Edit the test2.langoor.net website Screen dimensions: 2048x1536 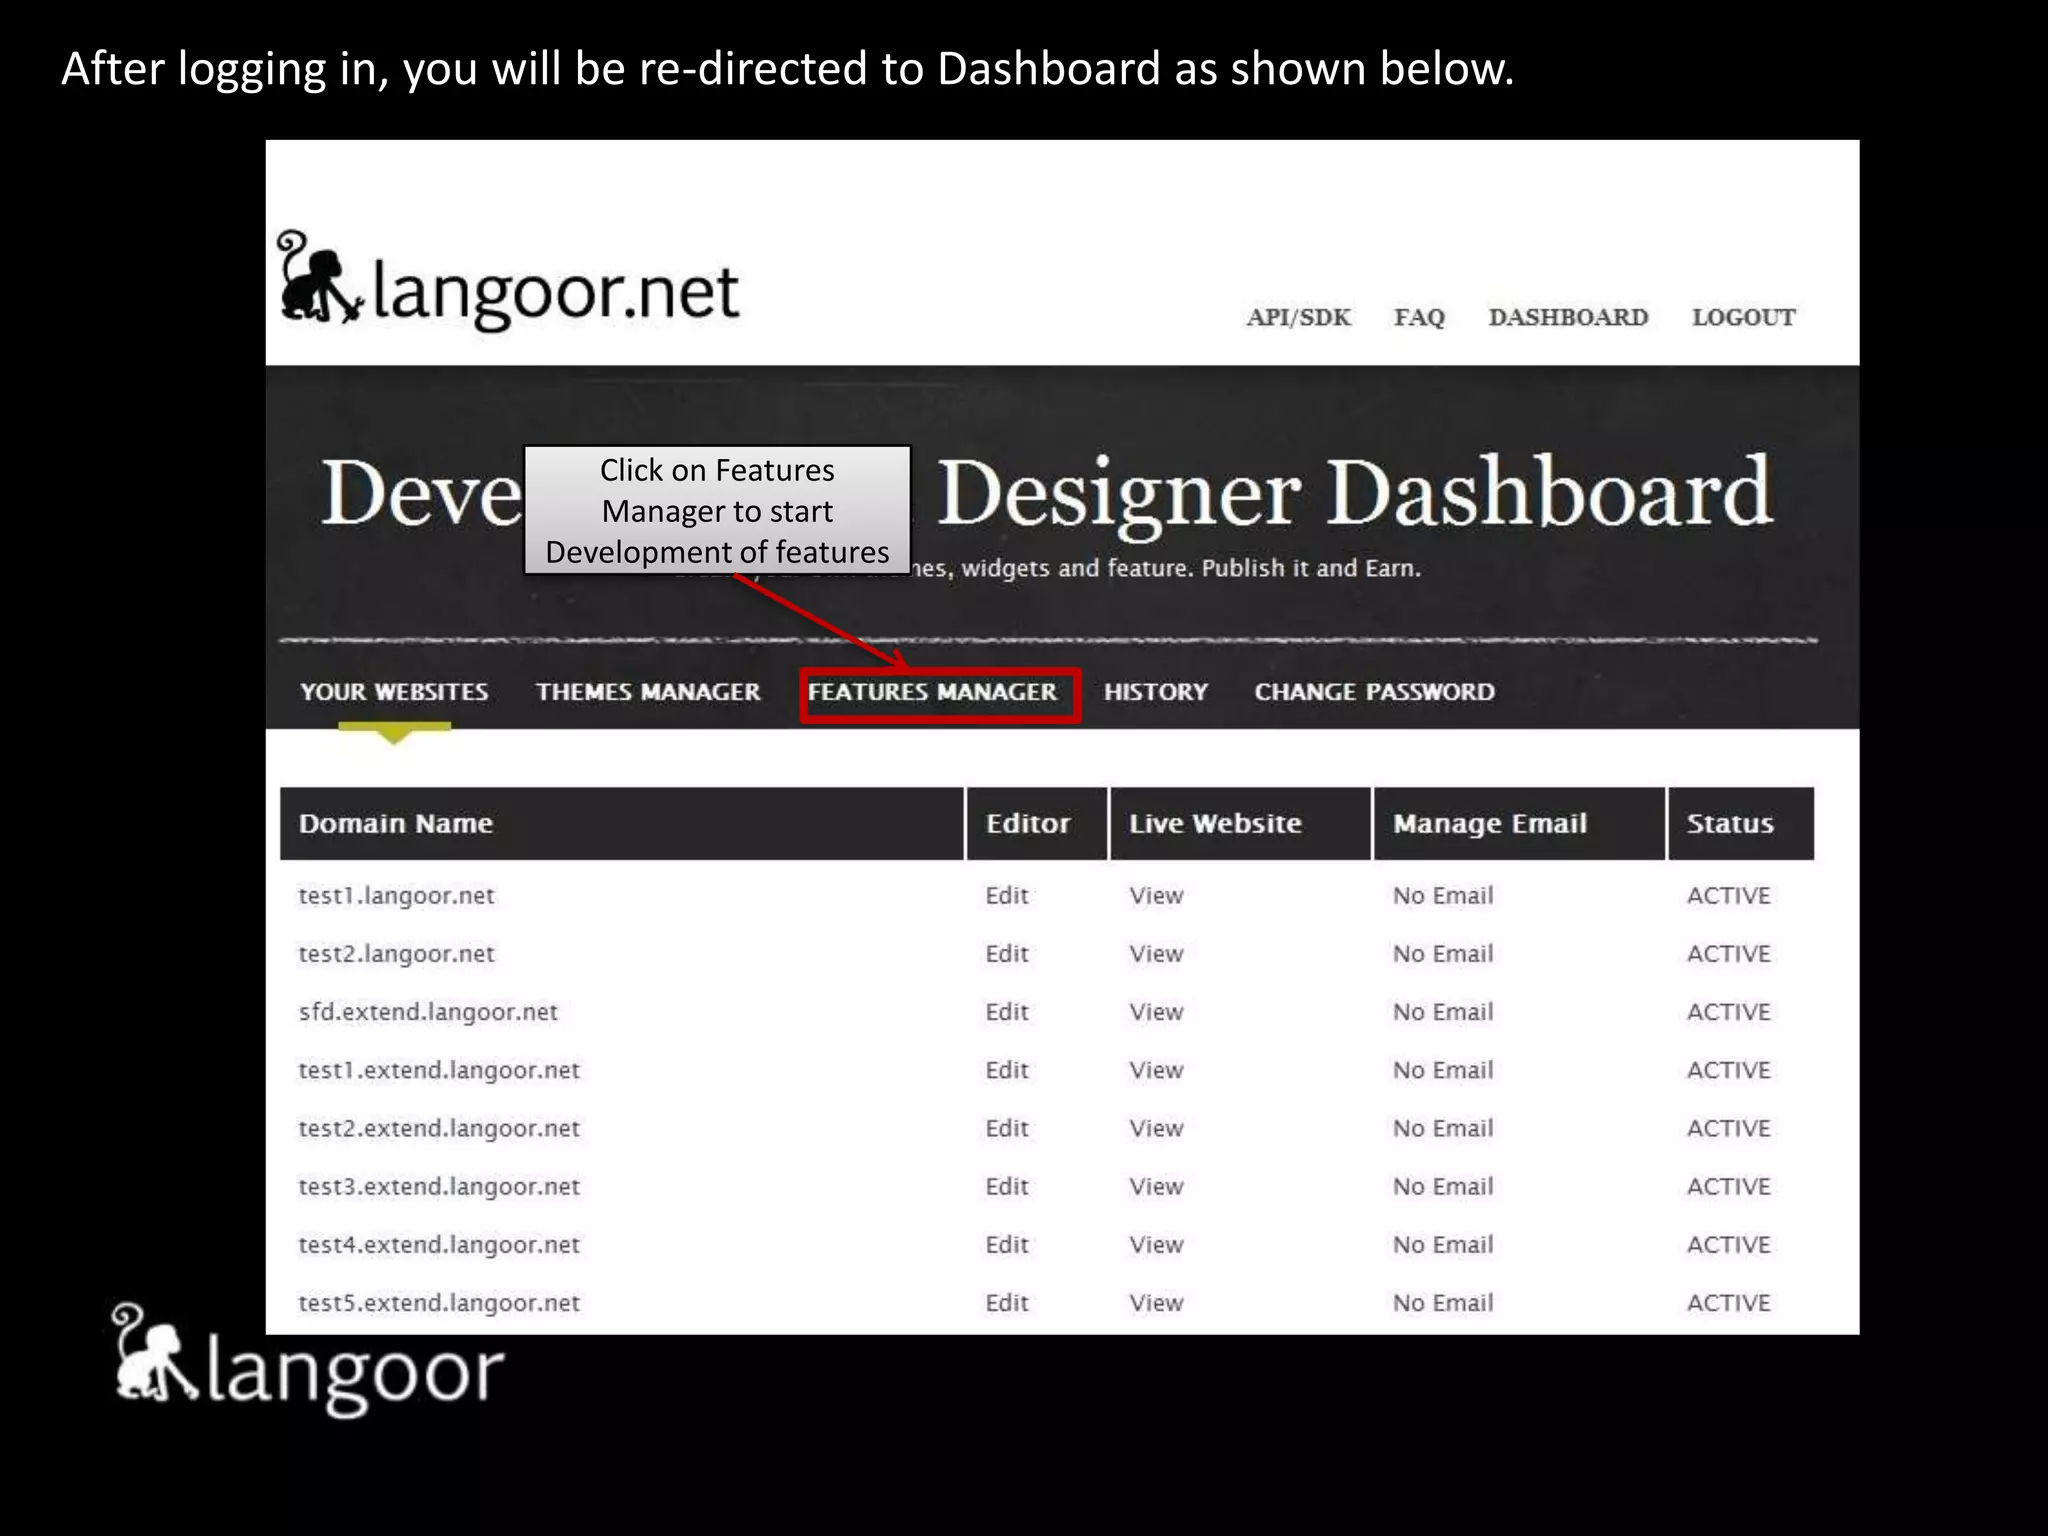point(1007,954)
